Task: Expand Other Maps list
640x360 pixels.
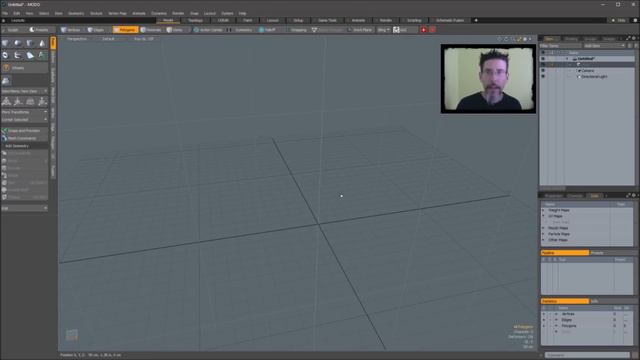Action: coord(544,240)
